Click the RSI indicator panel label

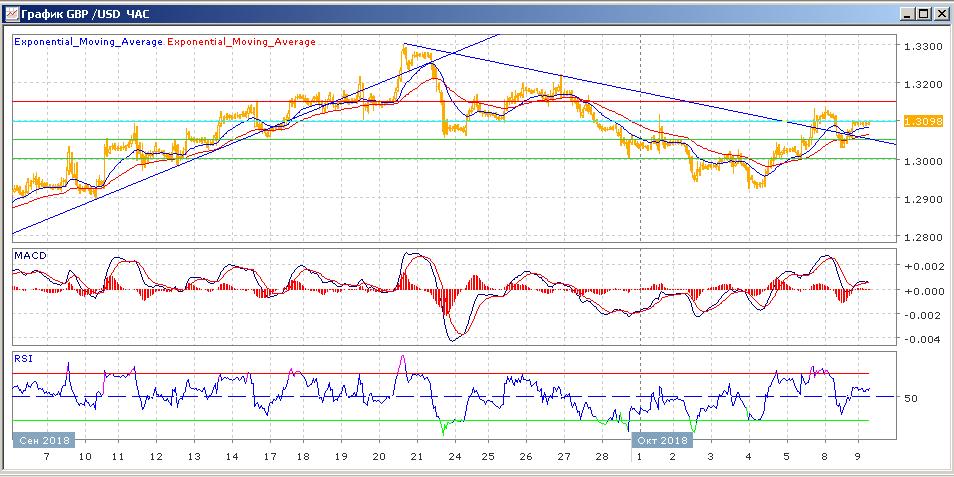22,357
